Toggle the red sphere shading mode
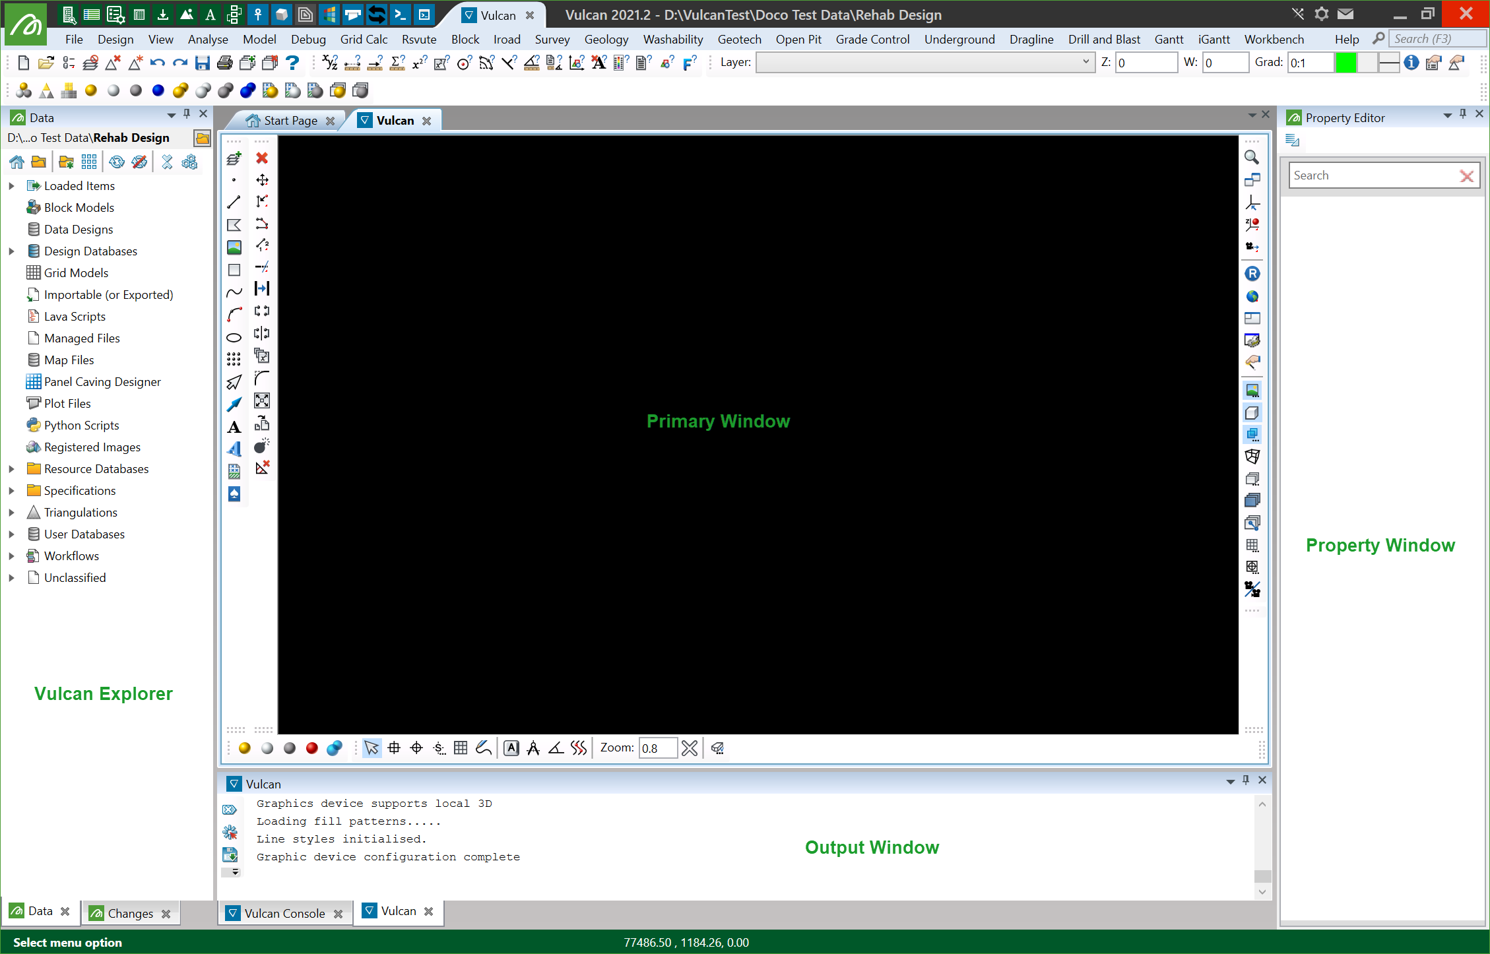Screen dimensions: 1490x954 [x=312, y=748]
